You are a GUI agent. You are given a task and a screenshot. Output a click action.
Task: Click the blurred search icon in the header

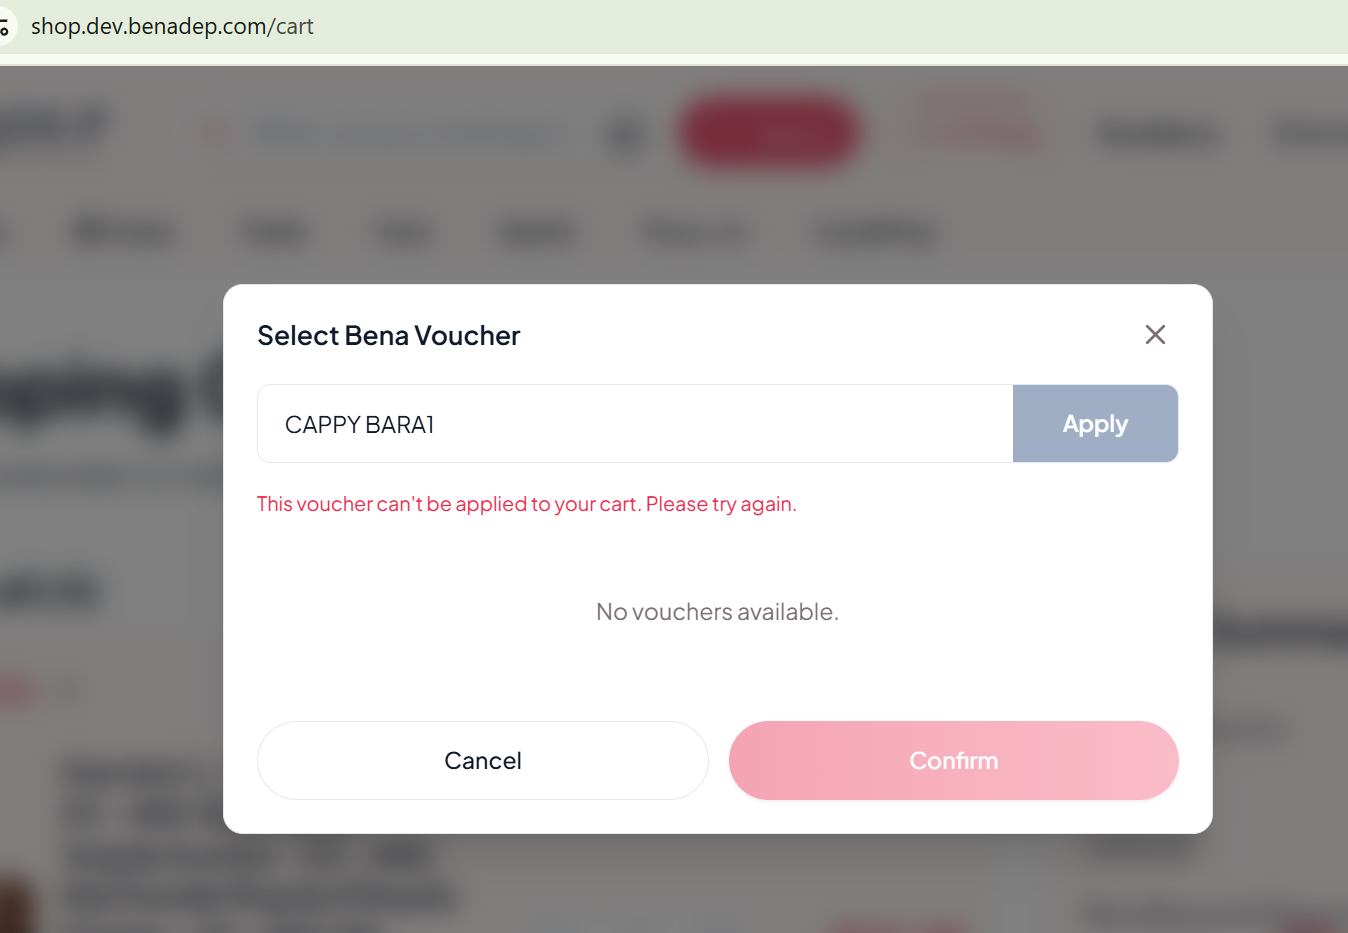coord(625,134)
